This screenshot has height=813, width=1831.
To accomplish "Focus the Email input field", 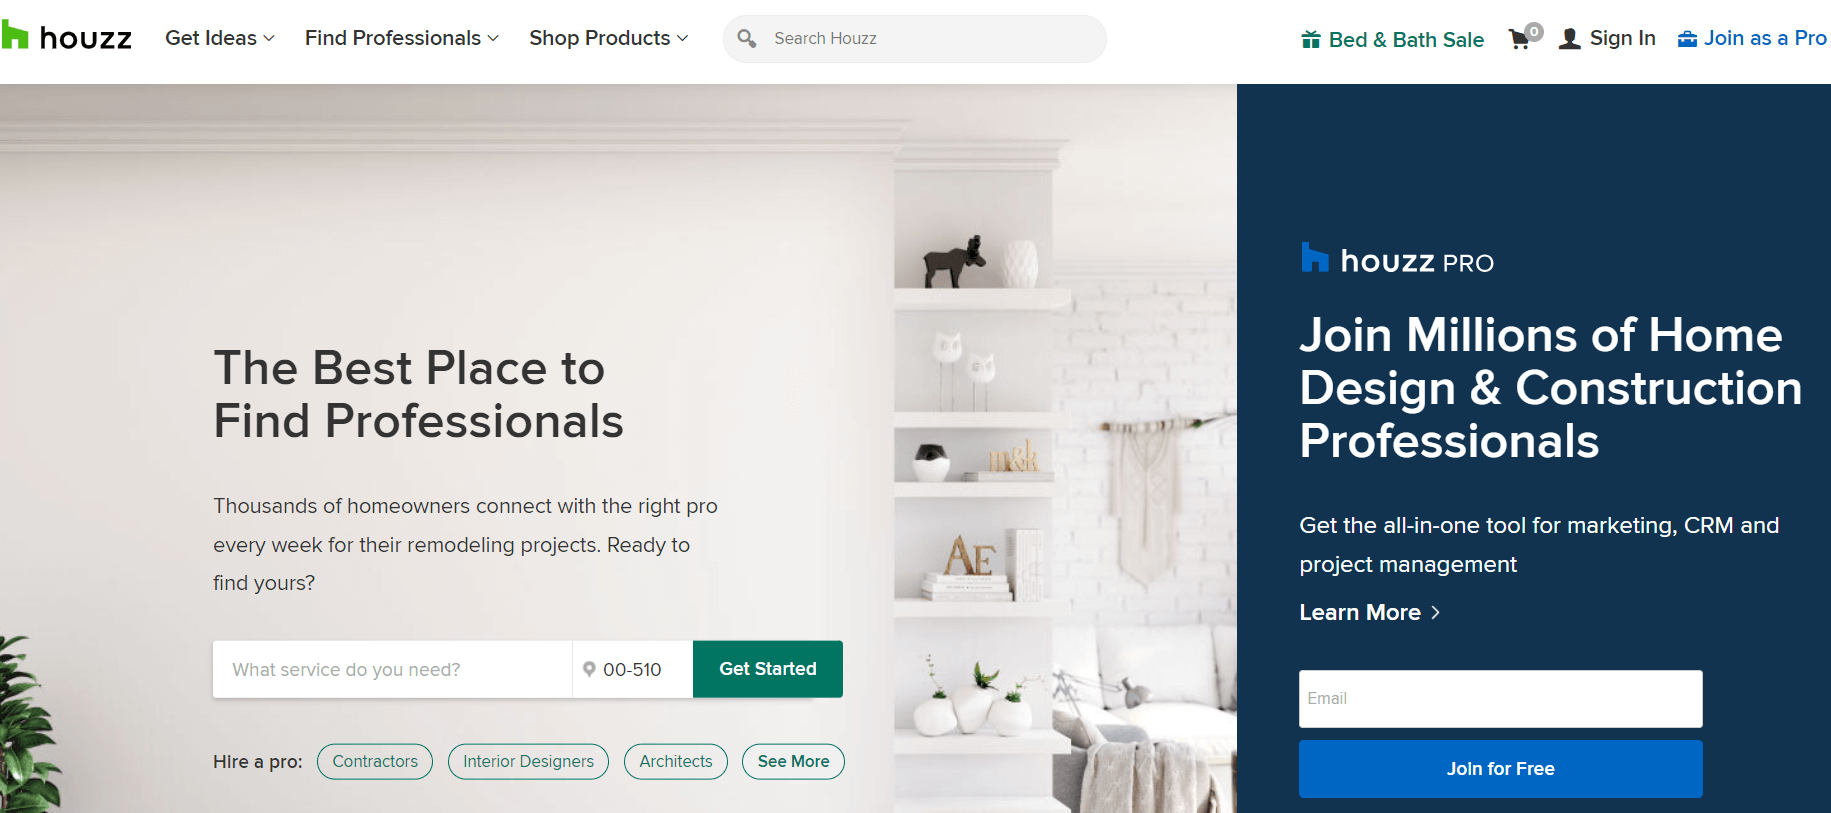I will [x=1500, y=698].
